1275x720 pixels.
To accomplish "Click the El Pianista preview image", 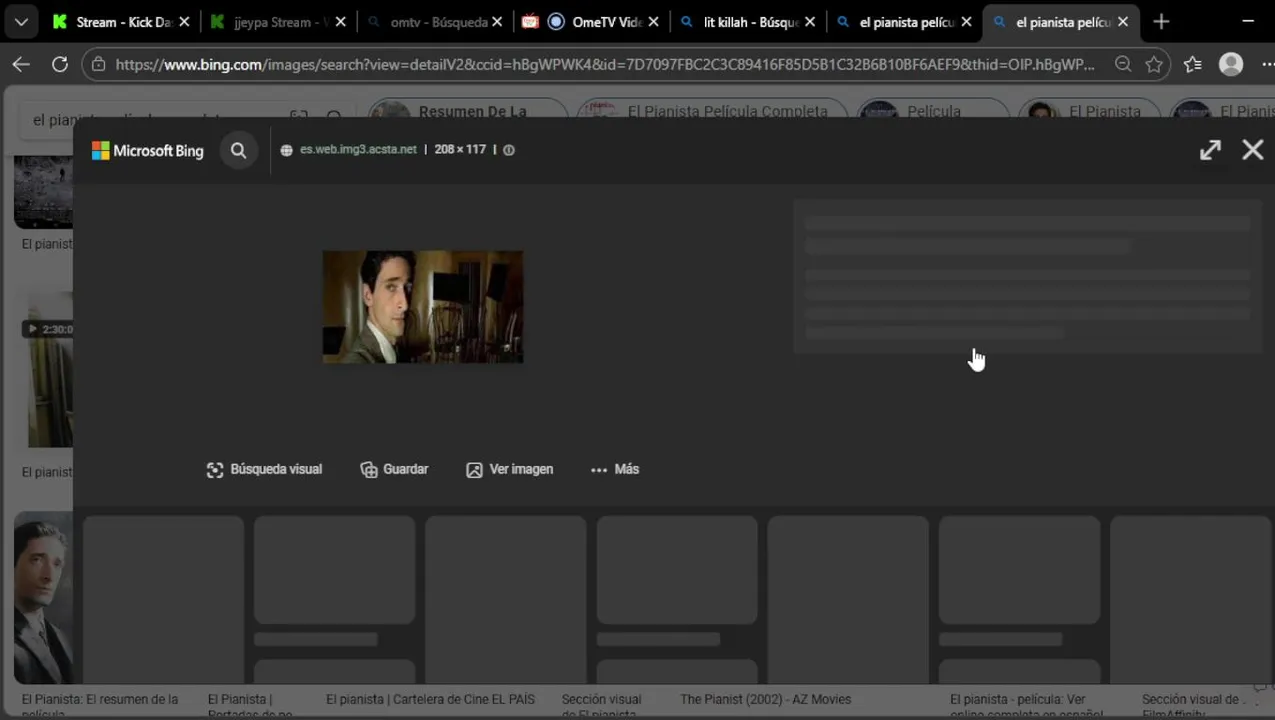I will [x=423, y=307].
